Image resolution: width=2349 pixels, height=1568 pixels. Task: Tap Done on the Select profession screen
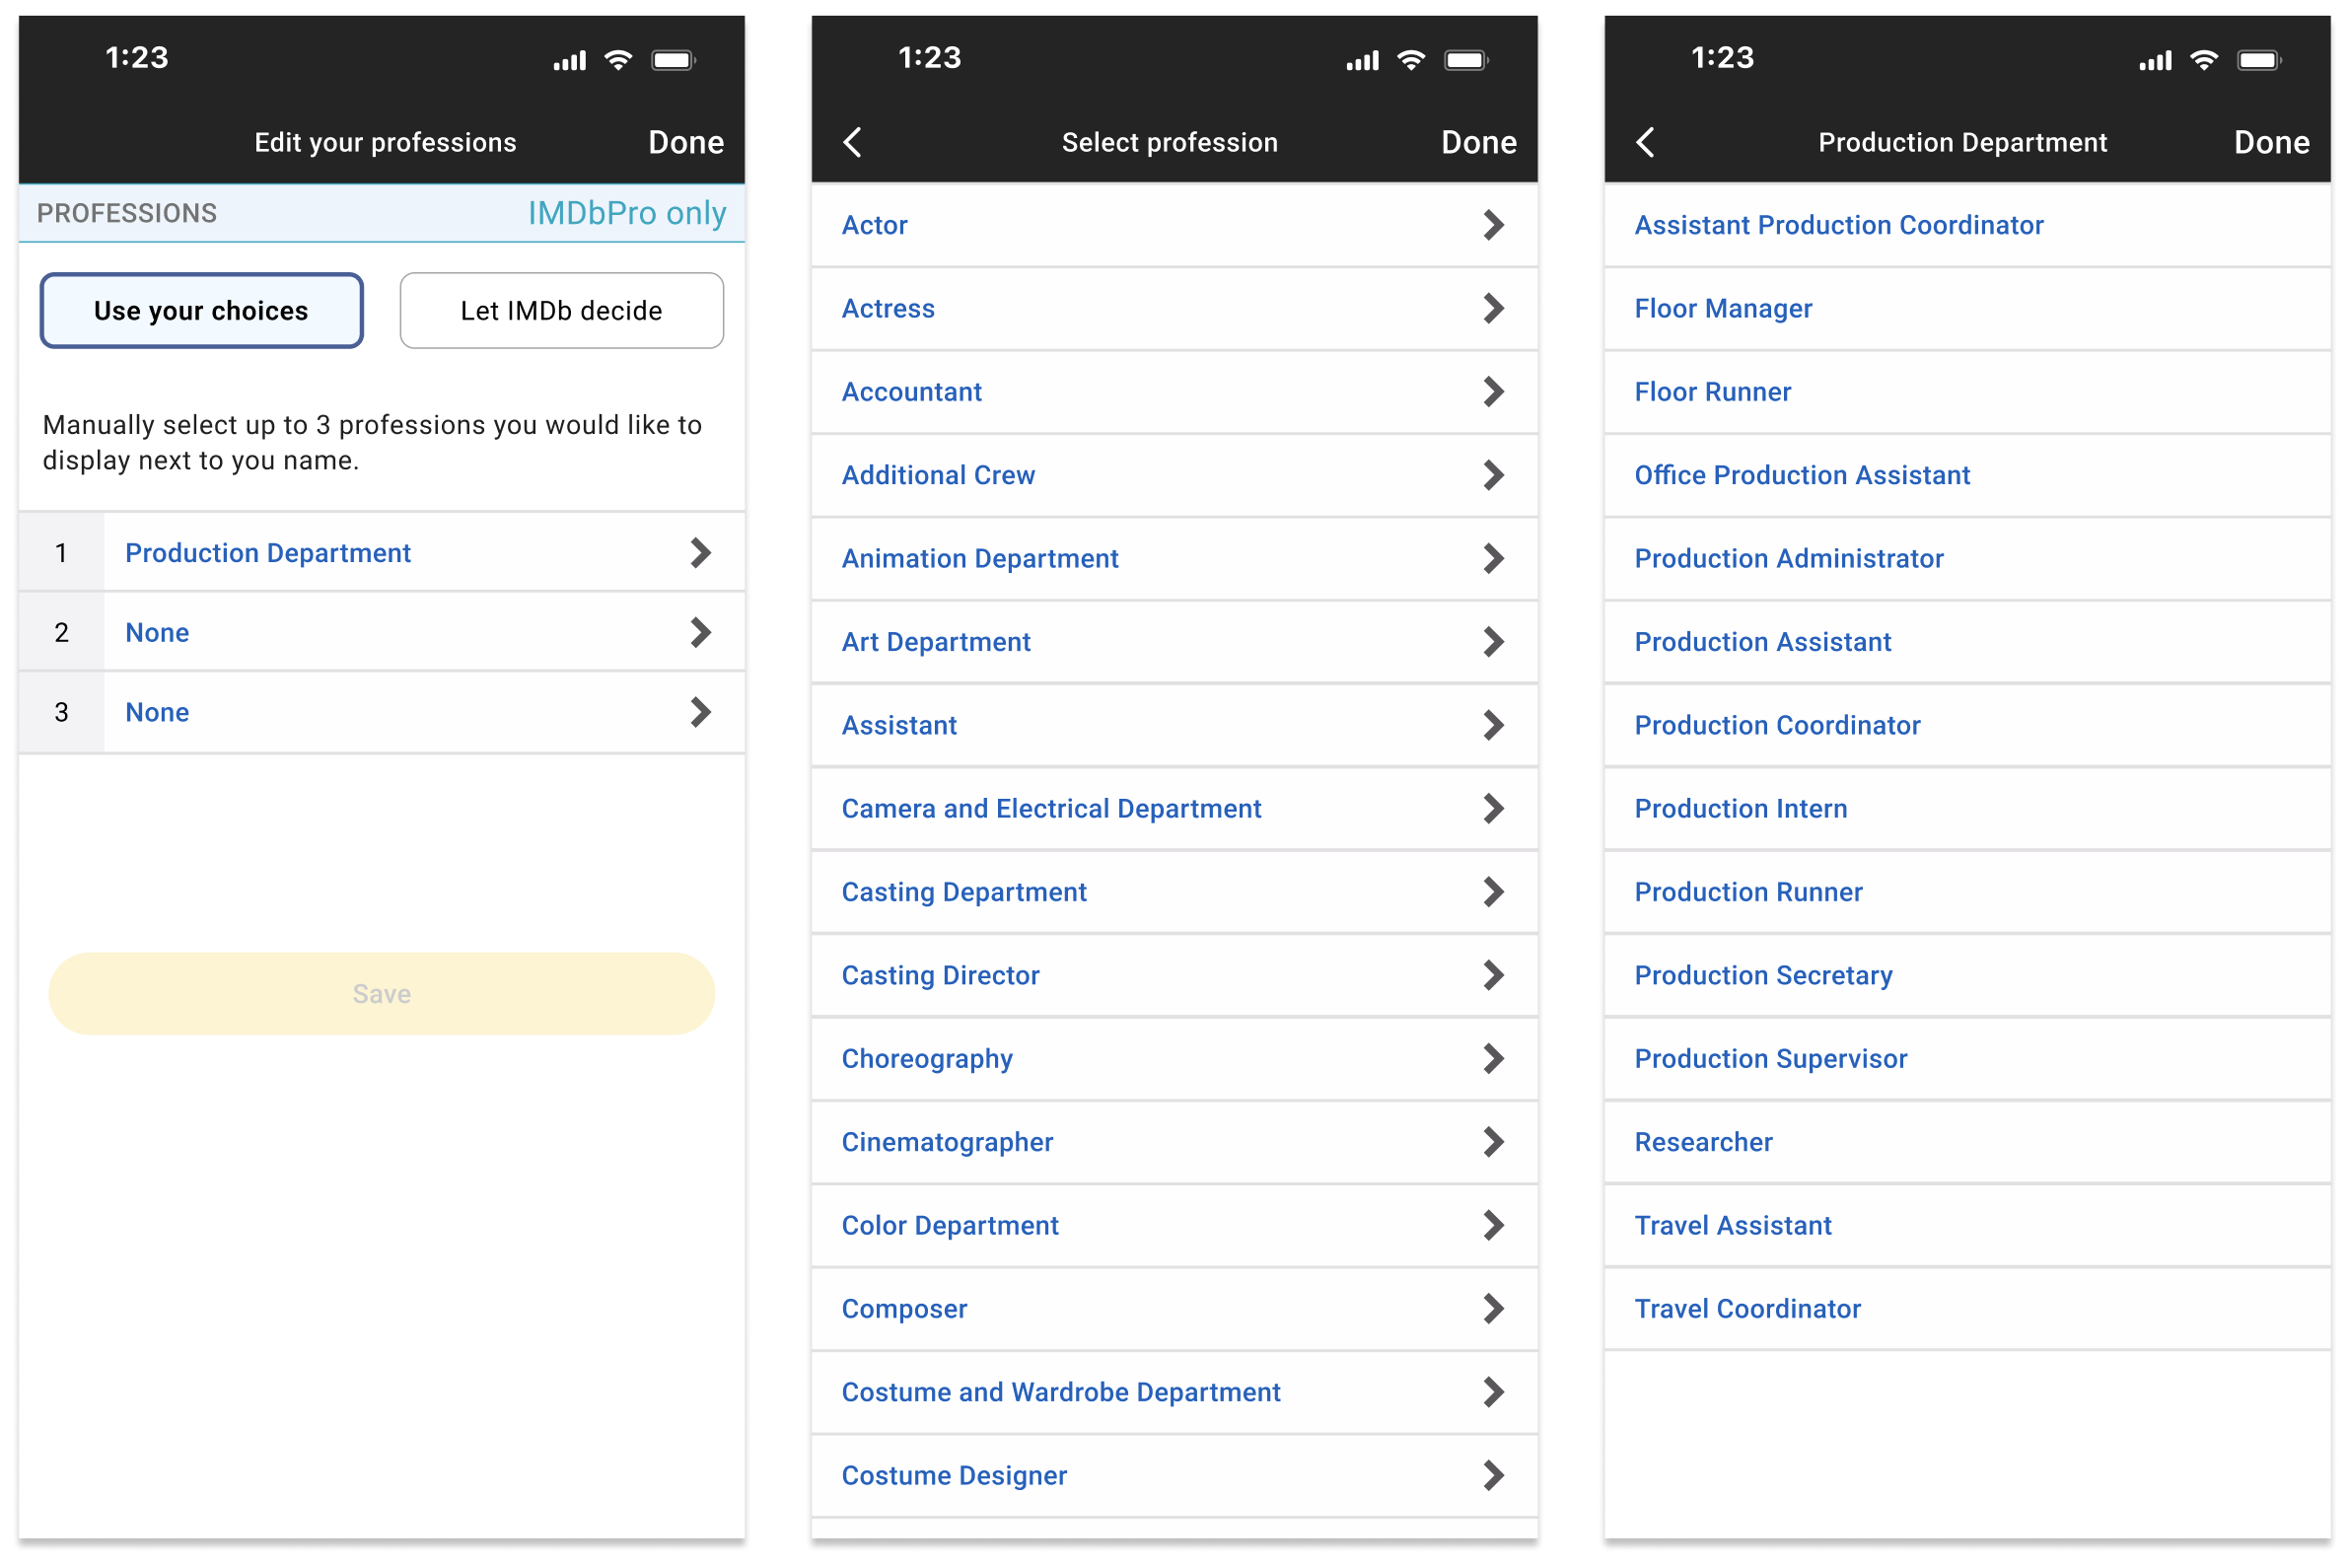click(x=1479, y=142)
